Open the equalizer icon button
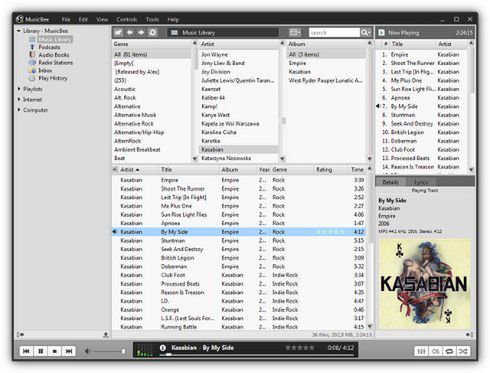 pyautogui.click(x=421, y=351)
